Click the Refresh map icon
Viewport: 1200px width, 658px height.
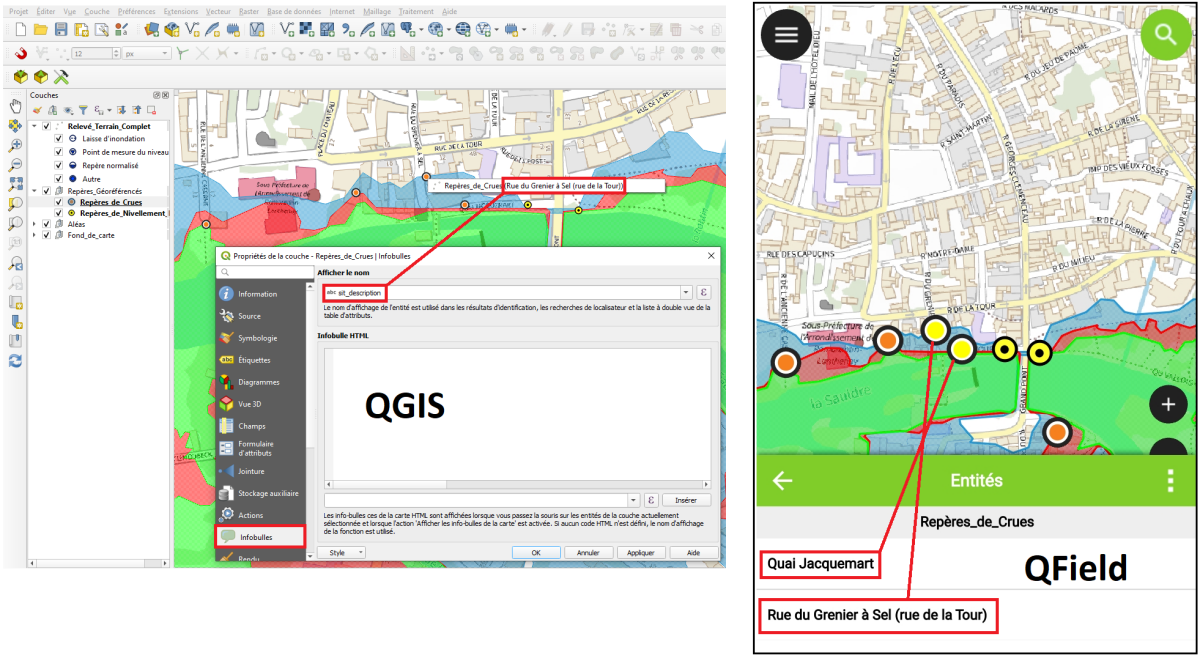[16, 362]
